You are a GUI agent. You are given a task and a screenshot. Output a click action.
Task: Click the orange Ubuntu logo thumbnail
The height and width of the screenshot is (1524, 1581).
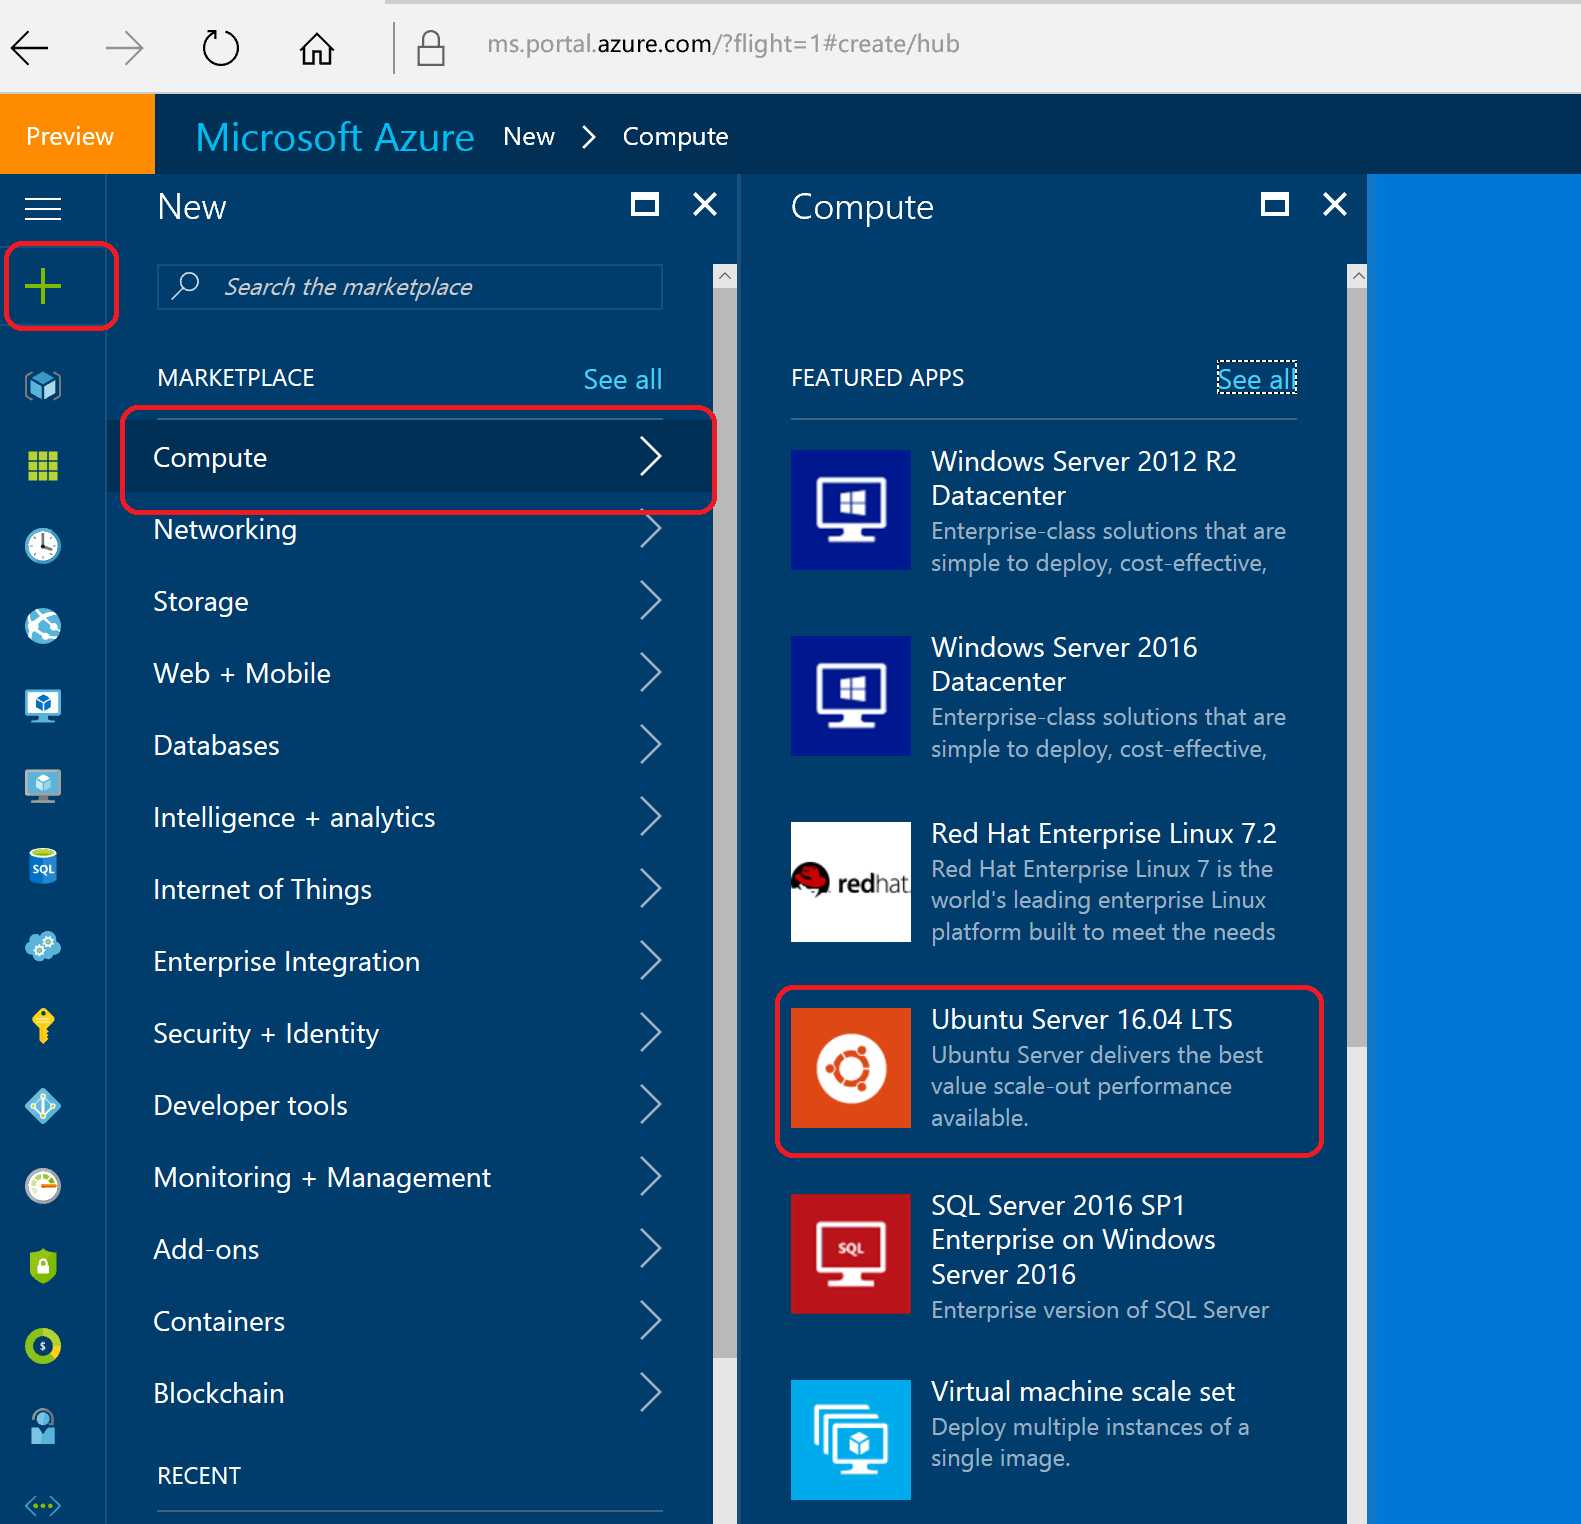pos(851,1068)
